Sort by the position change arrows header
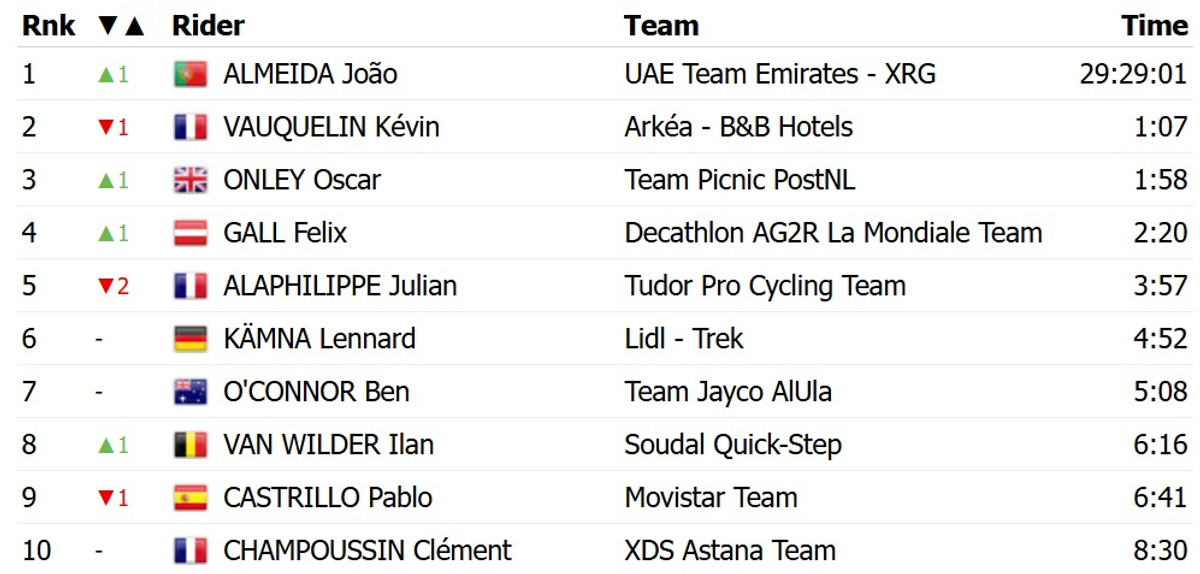1200x574 pixels. click(x=121, y=26)
